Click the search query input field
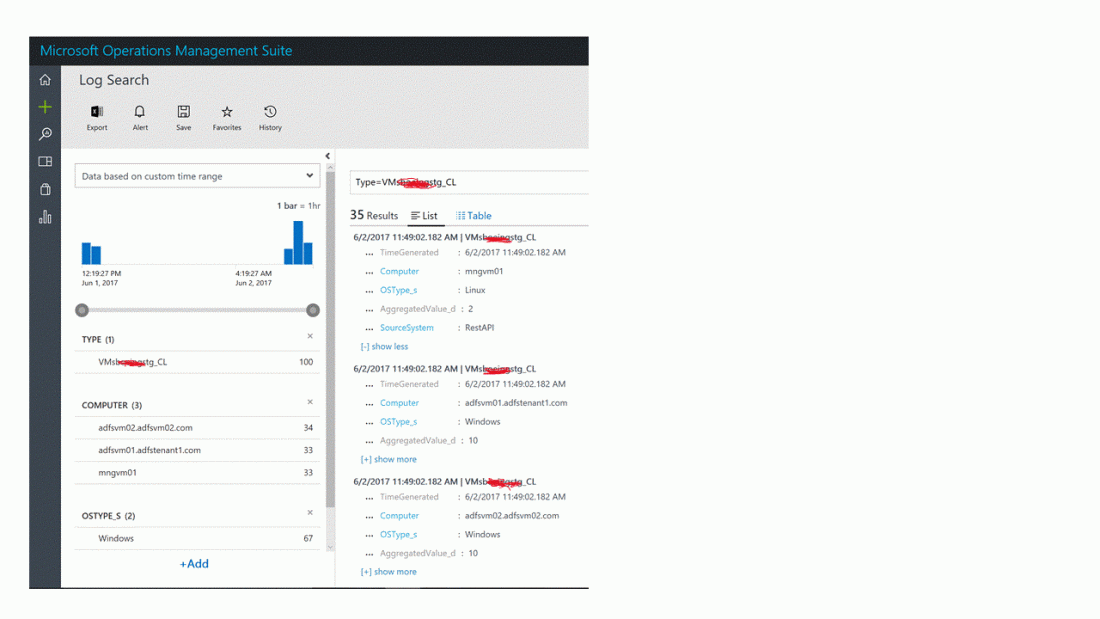This screenshot has height=619, width=1100. (x=470, y=183)
